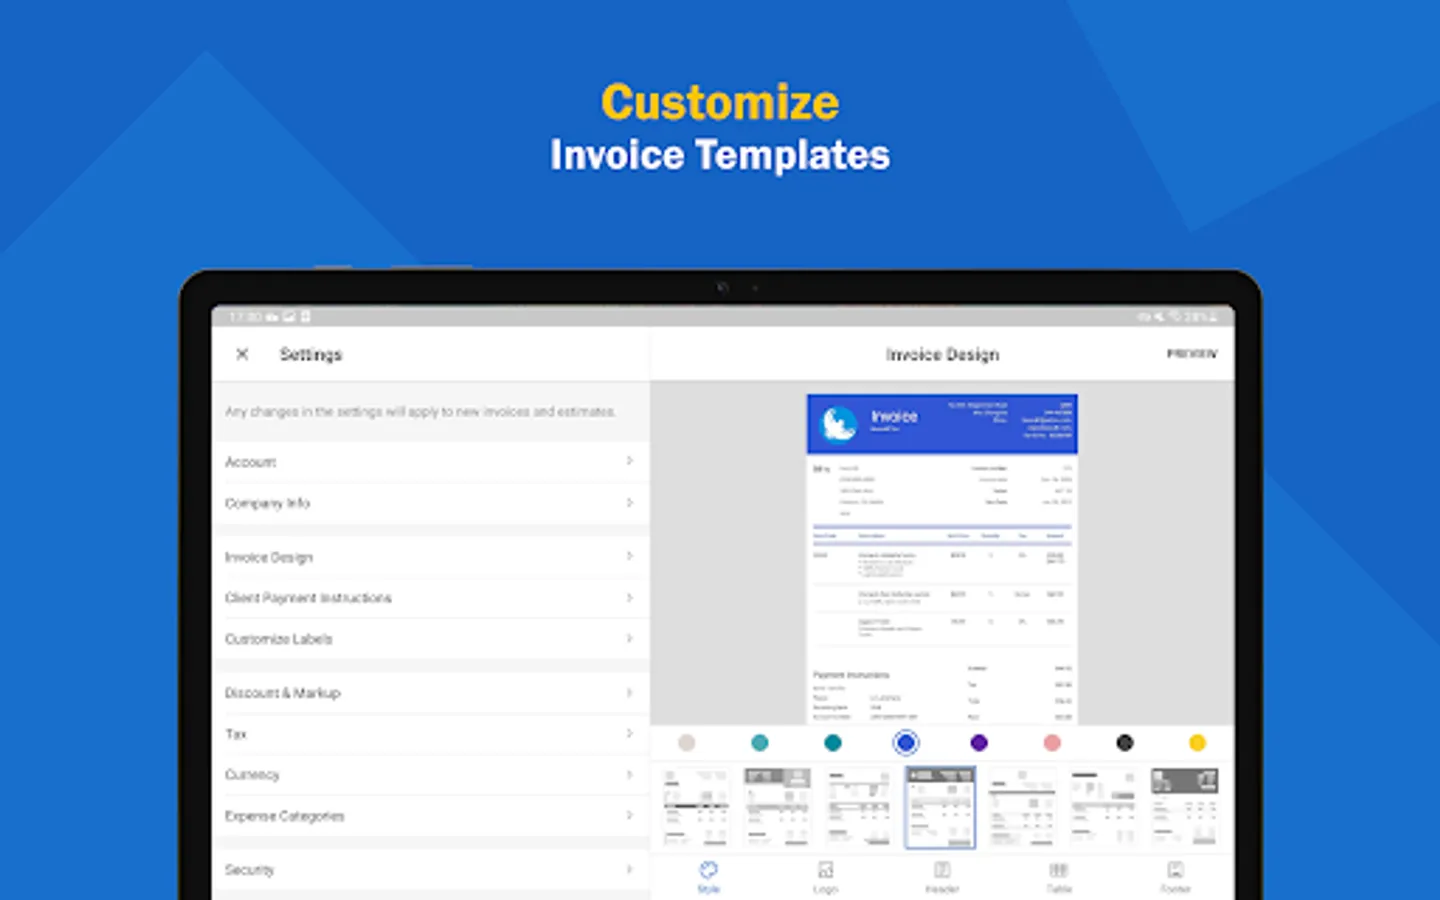
Task: Select the third invoice template thumbnail
Action: click(x=859, y=807)
